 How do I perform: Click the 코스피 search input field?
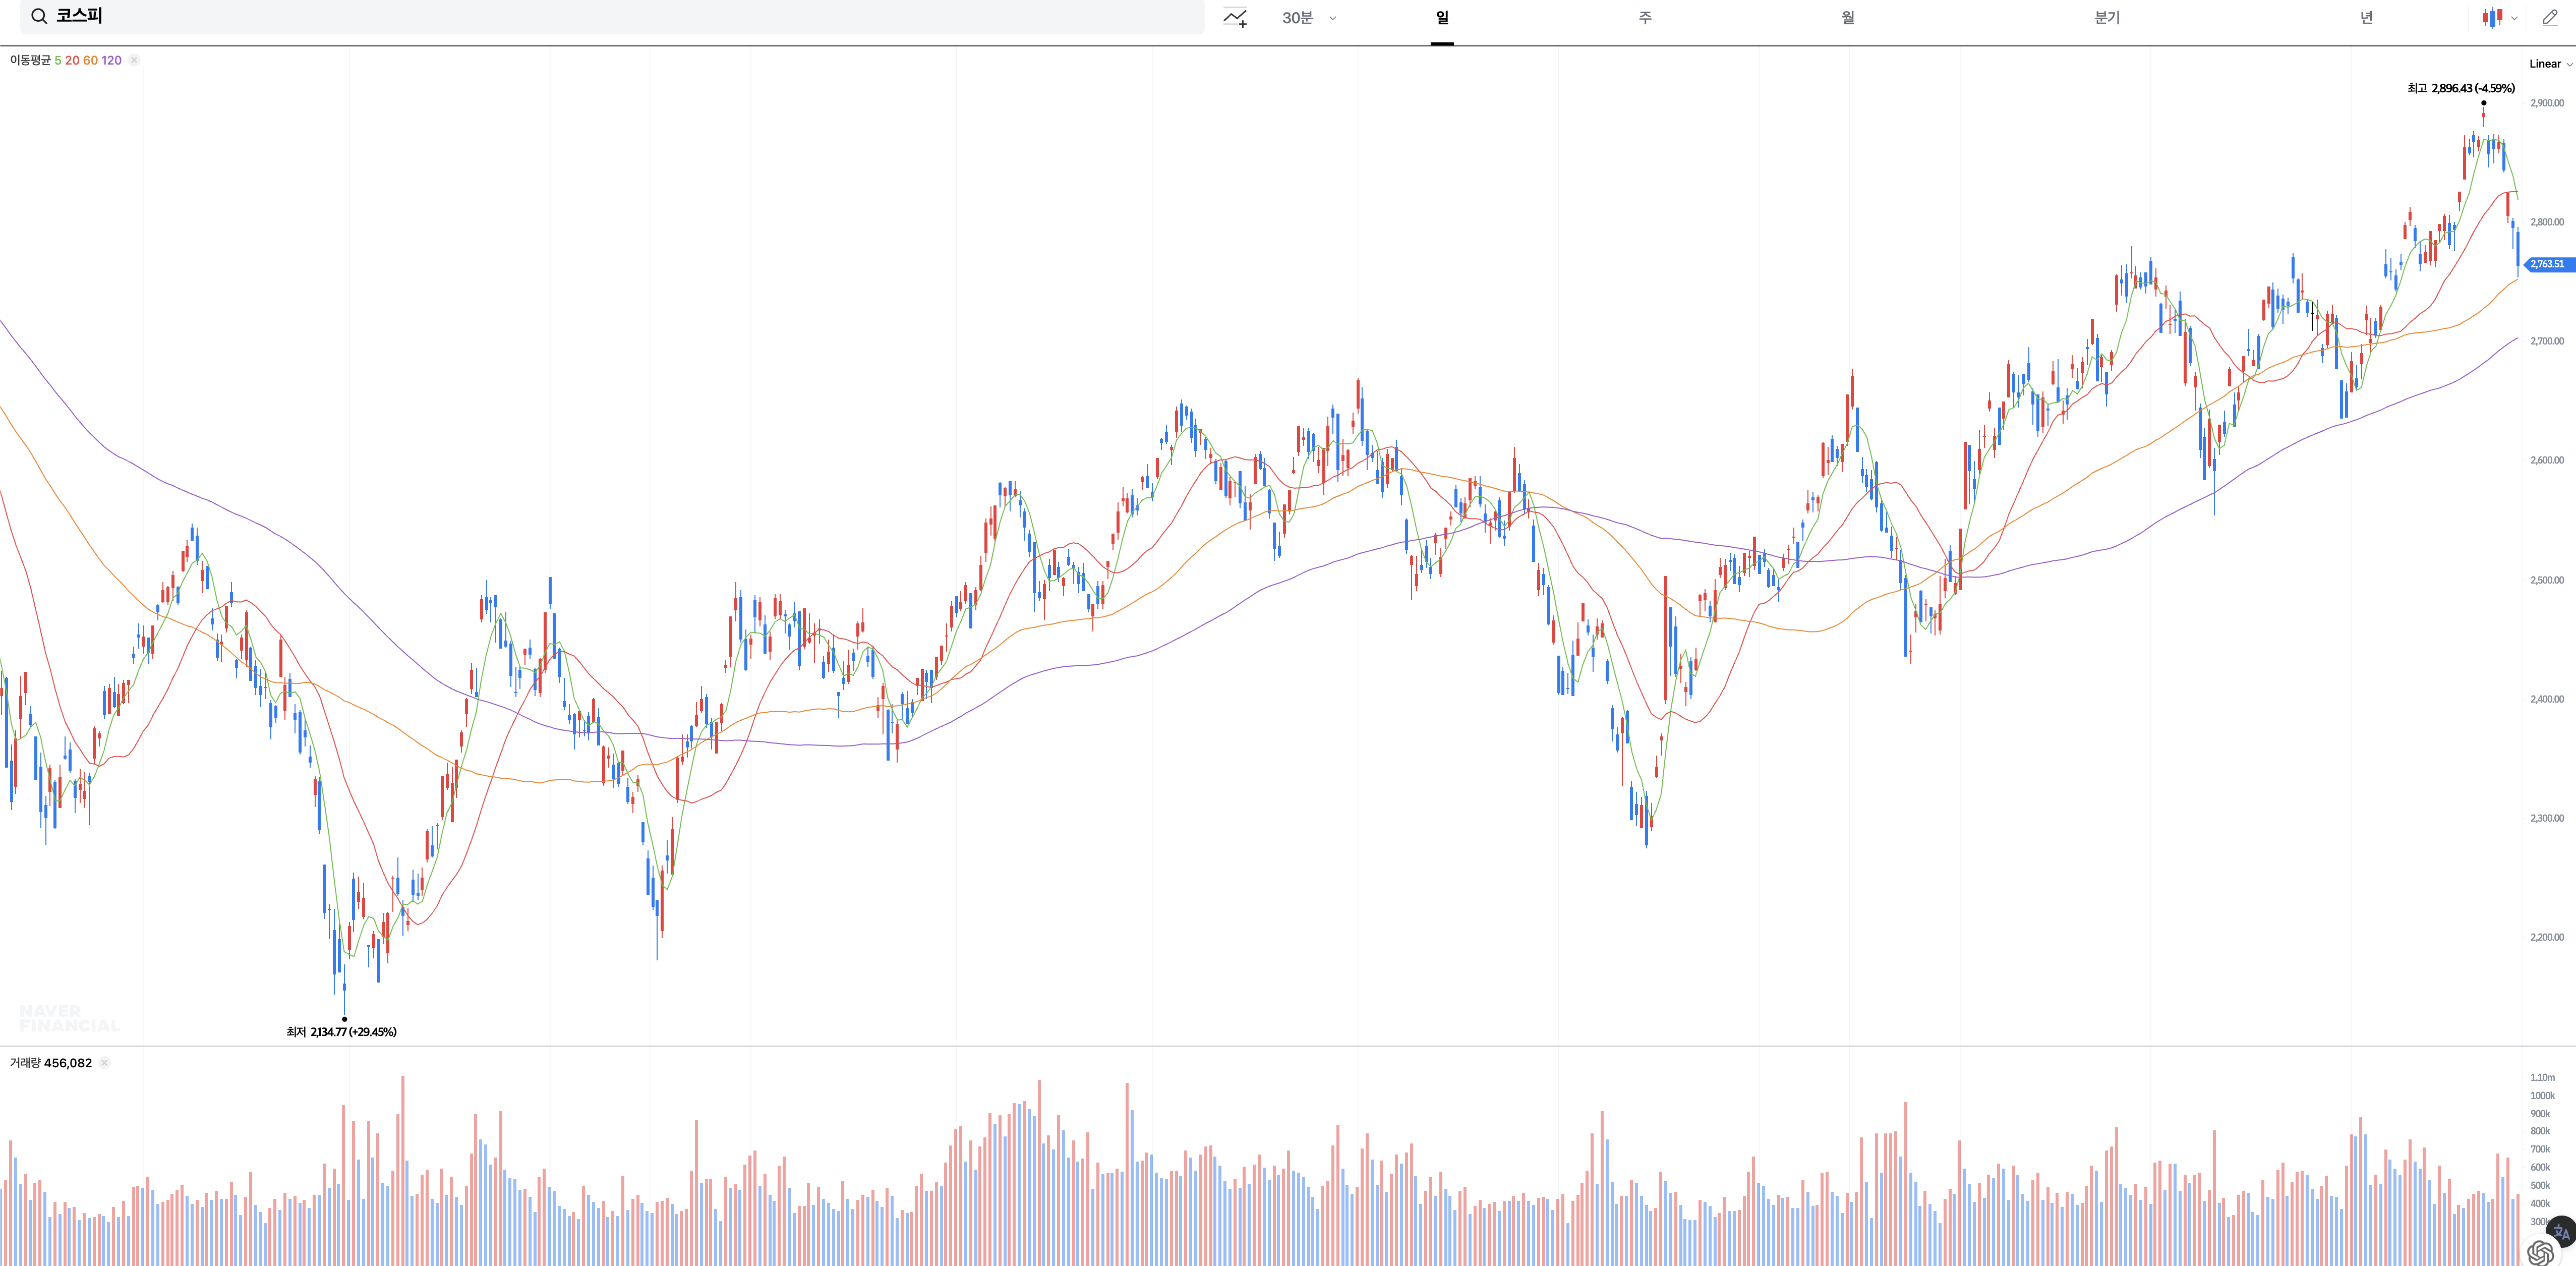point(600,16)
